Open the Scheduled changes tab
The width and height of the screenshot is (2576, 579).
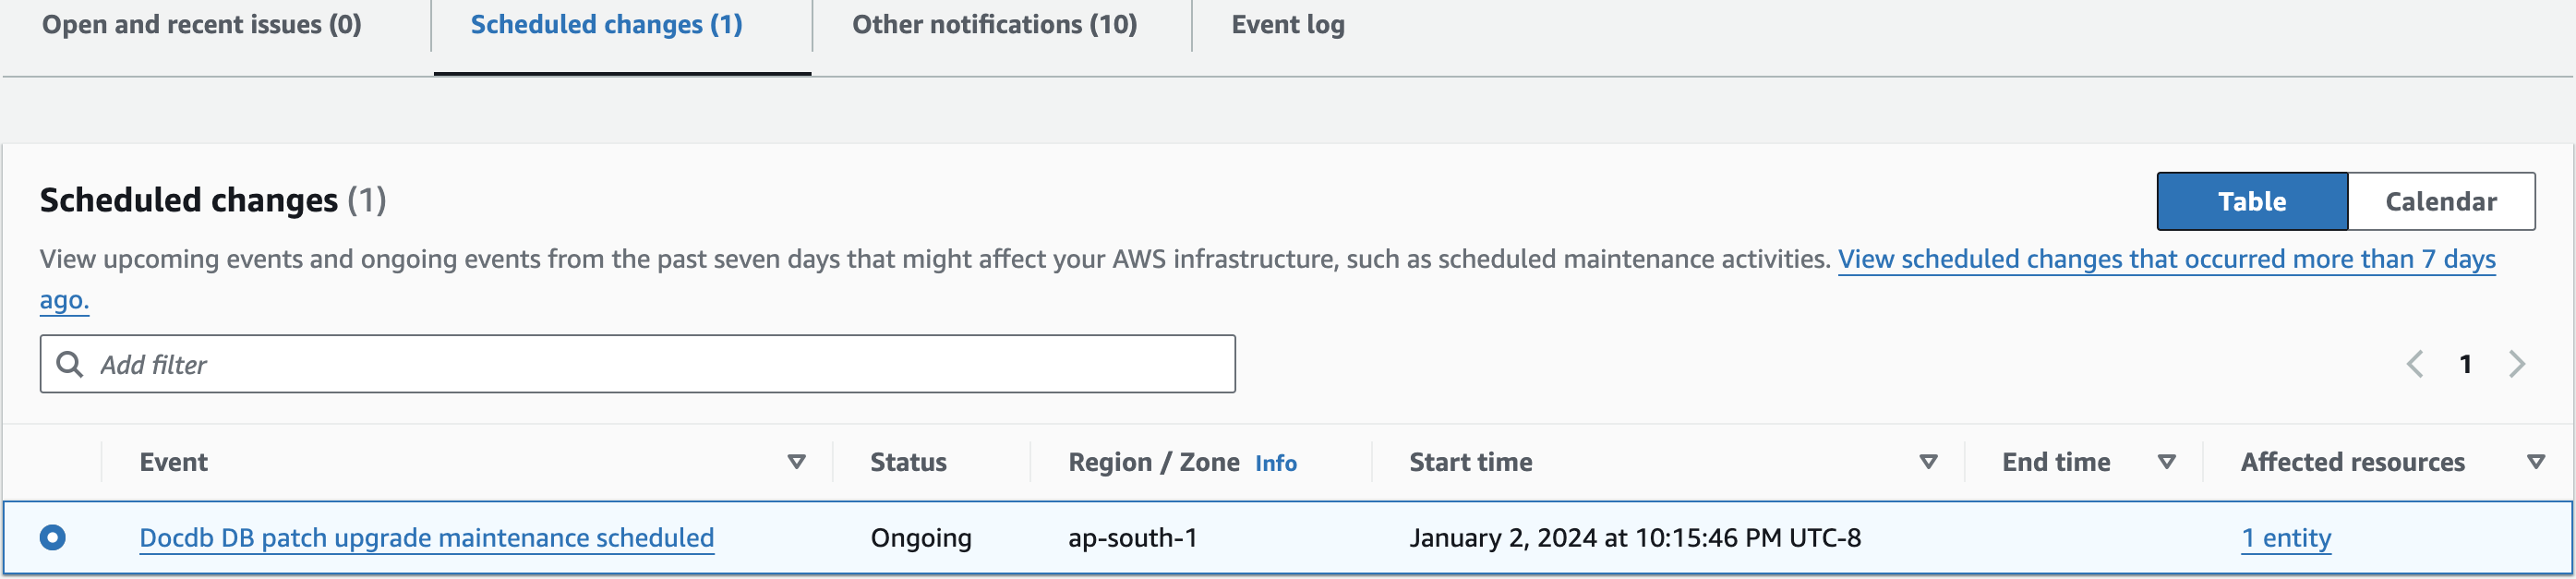[x=605, y=24]
